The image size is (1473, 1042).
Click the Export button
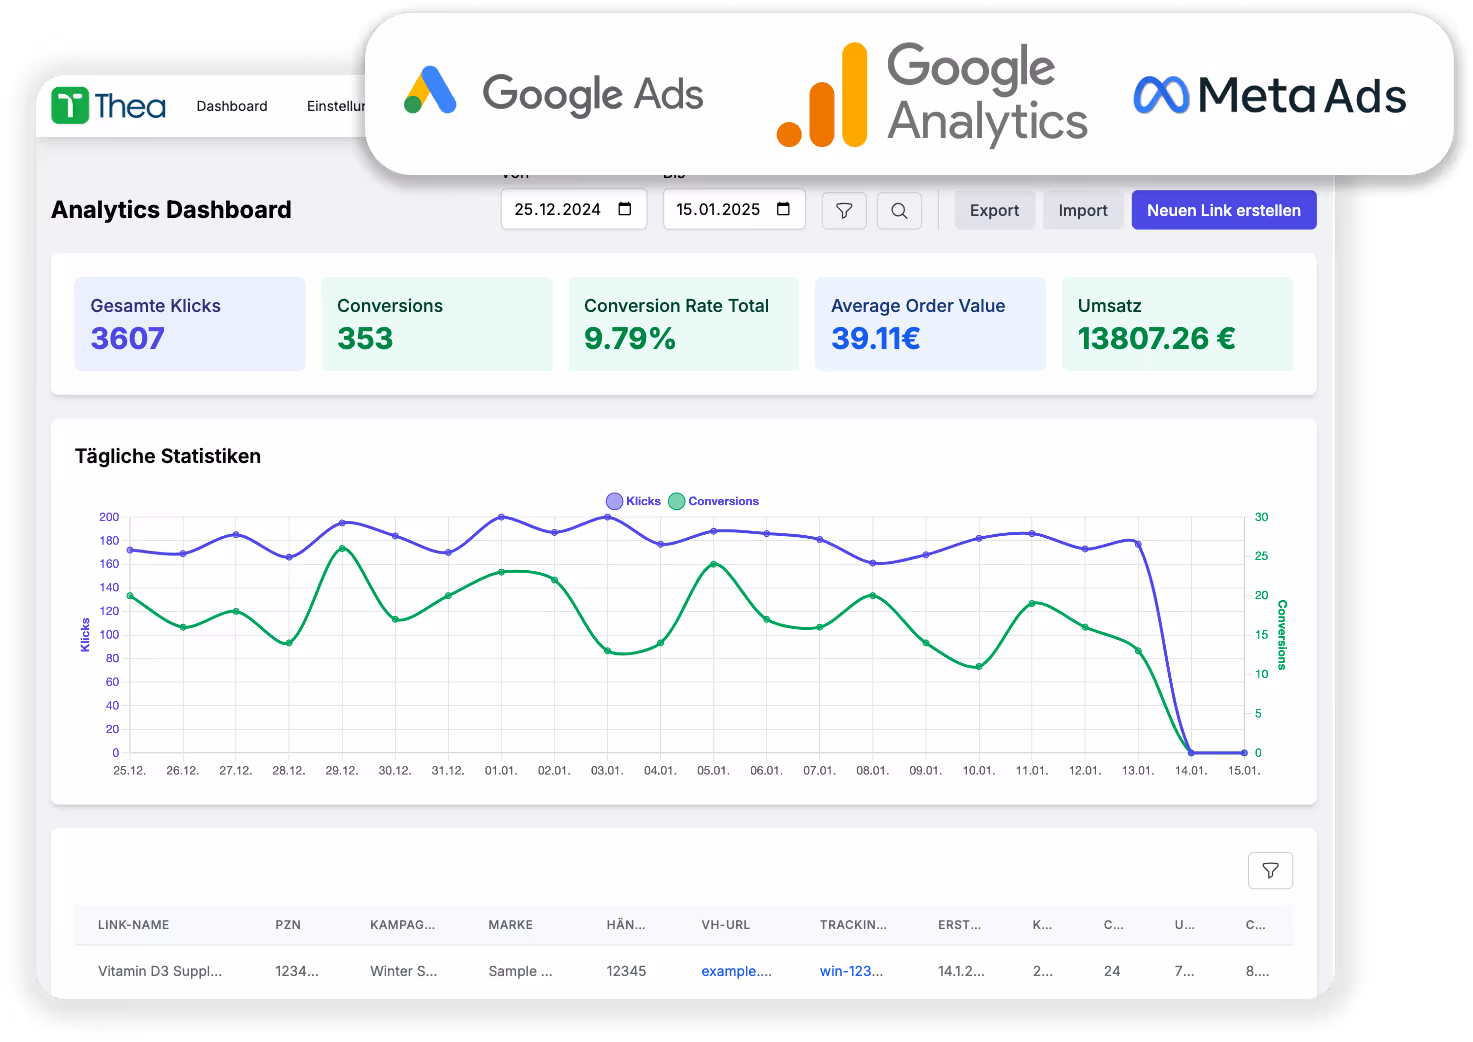coord(994,210)
